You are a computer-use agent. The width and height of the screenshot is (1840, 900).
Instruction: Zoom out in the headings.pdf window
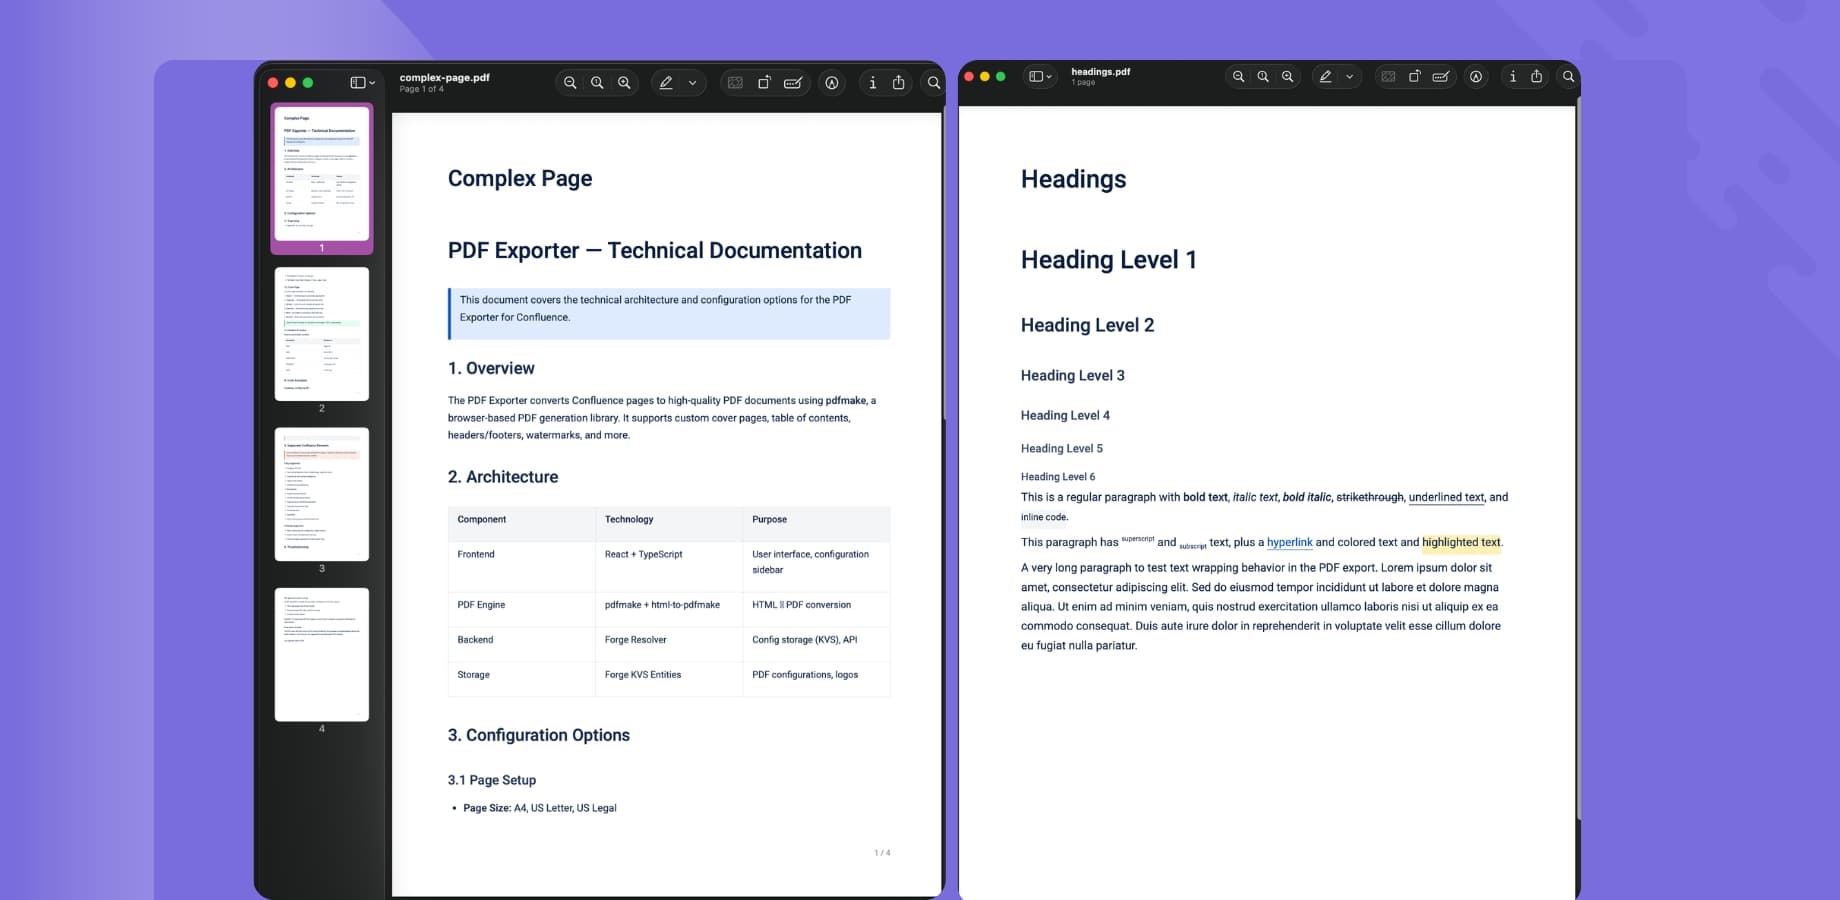coord(1238,76)
